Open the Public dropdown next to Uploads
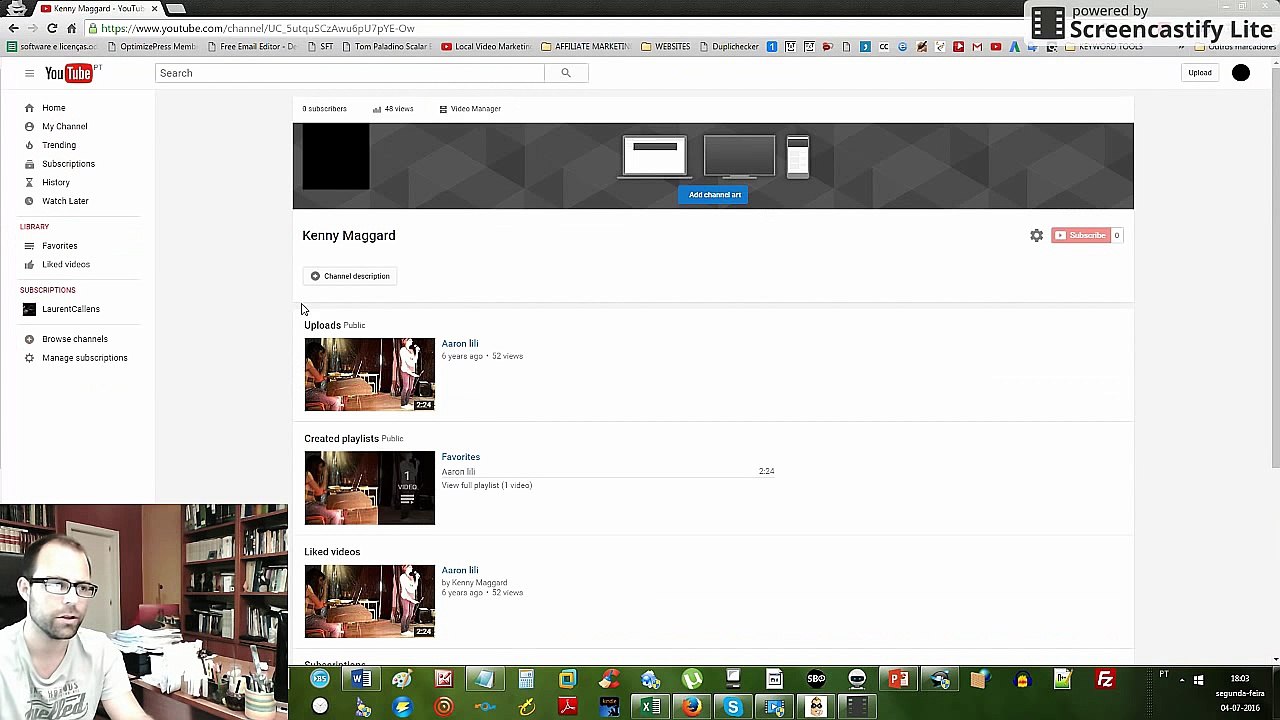Viewport: 1280px width, 720px height. tap(354, 325)
